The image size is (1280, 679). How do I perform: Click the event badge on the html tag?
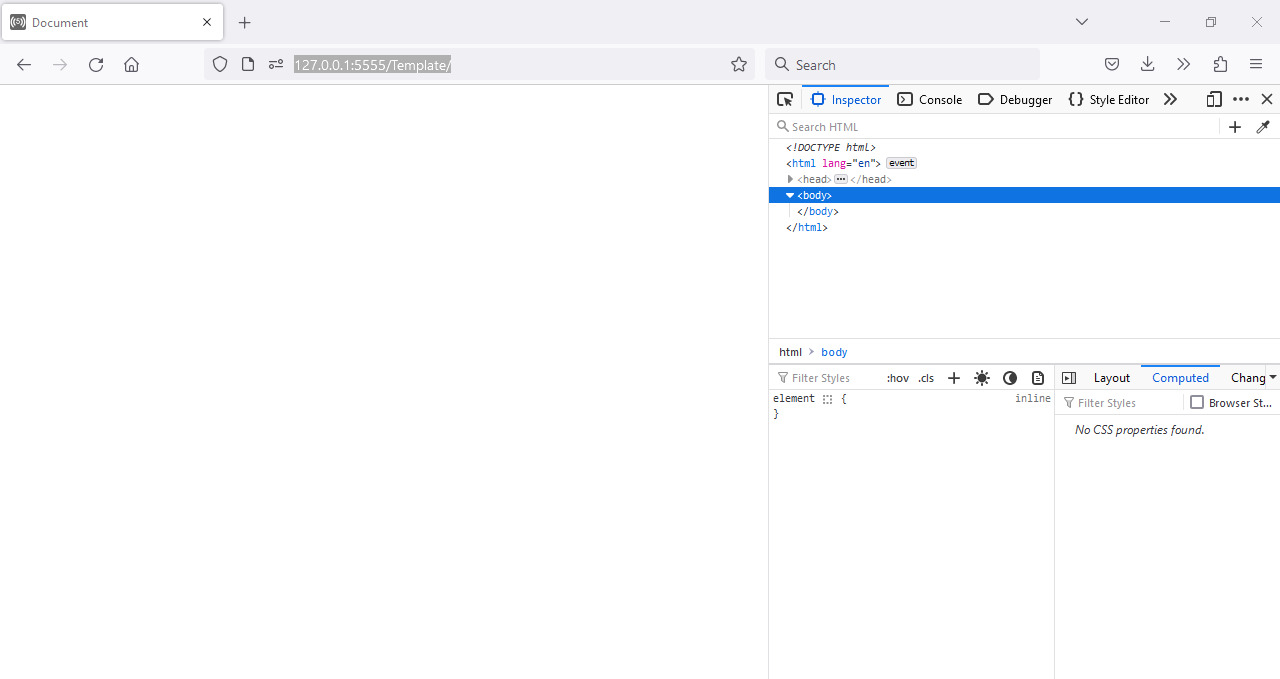[900, 163]
